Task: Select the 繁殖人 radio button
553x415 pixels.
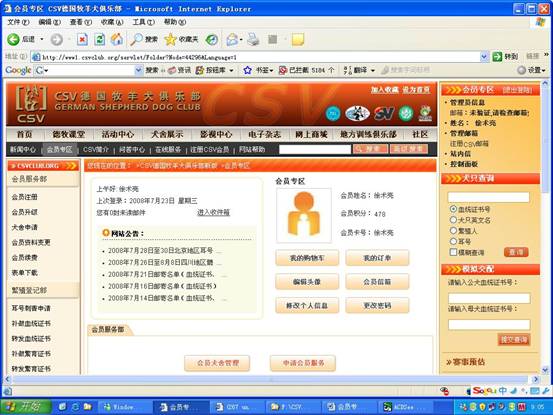Action: pos(454,231)
